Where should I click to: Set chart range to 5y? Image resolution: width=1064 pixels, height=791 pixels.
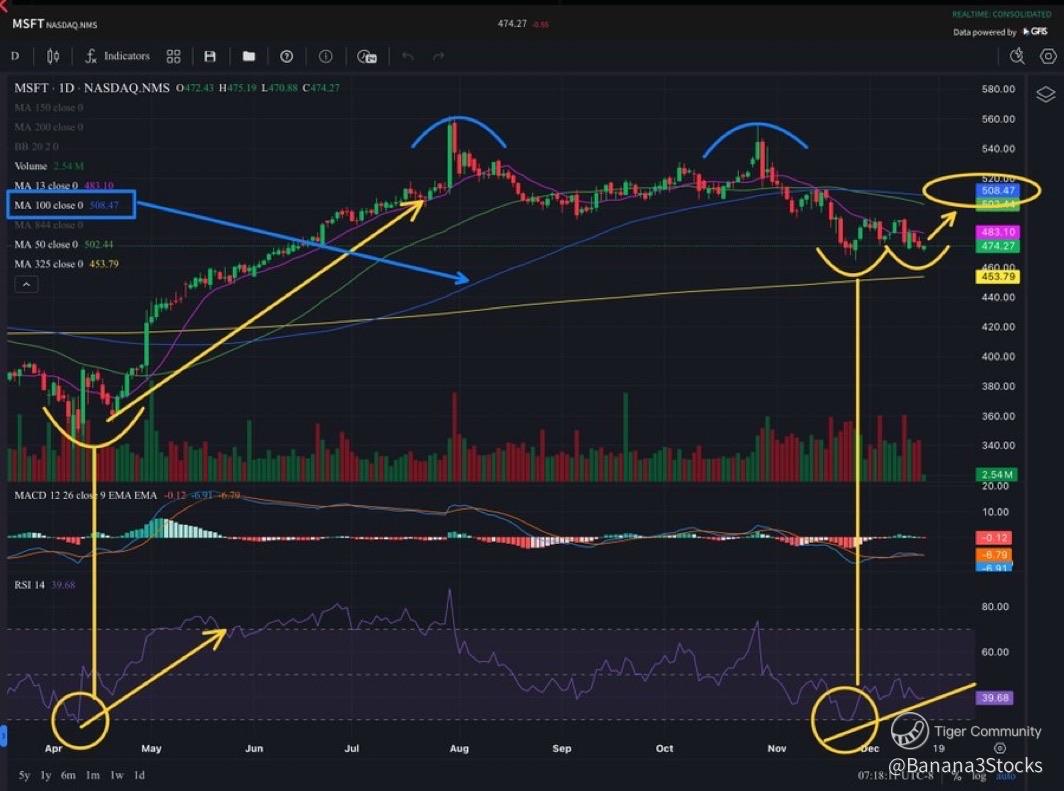24,775
